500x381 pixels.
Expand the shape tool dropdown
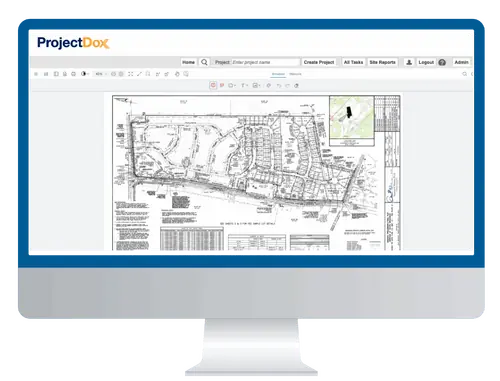coord(232,86)
